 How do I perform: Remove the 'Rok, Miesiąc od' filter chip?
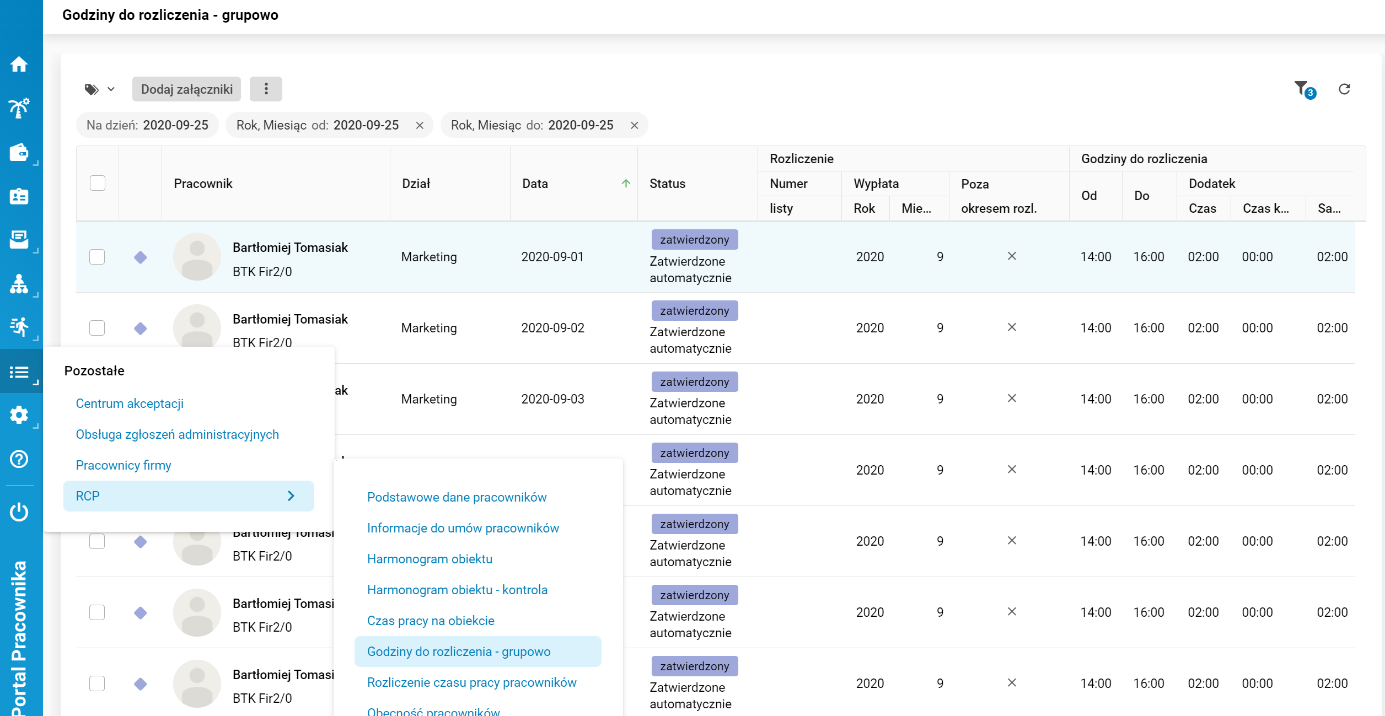click(420, 125)
